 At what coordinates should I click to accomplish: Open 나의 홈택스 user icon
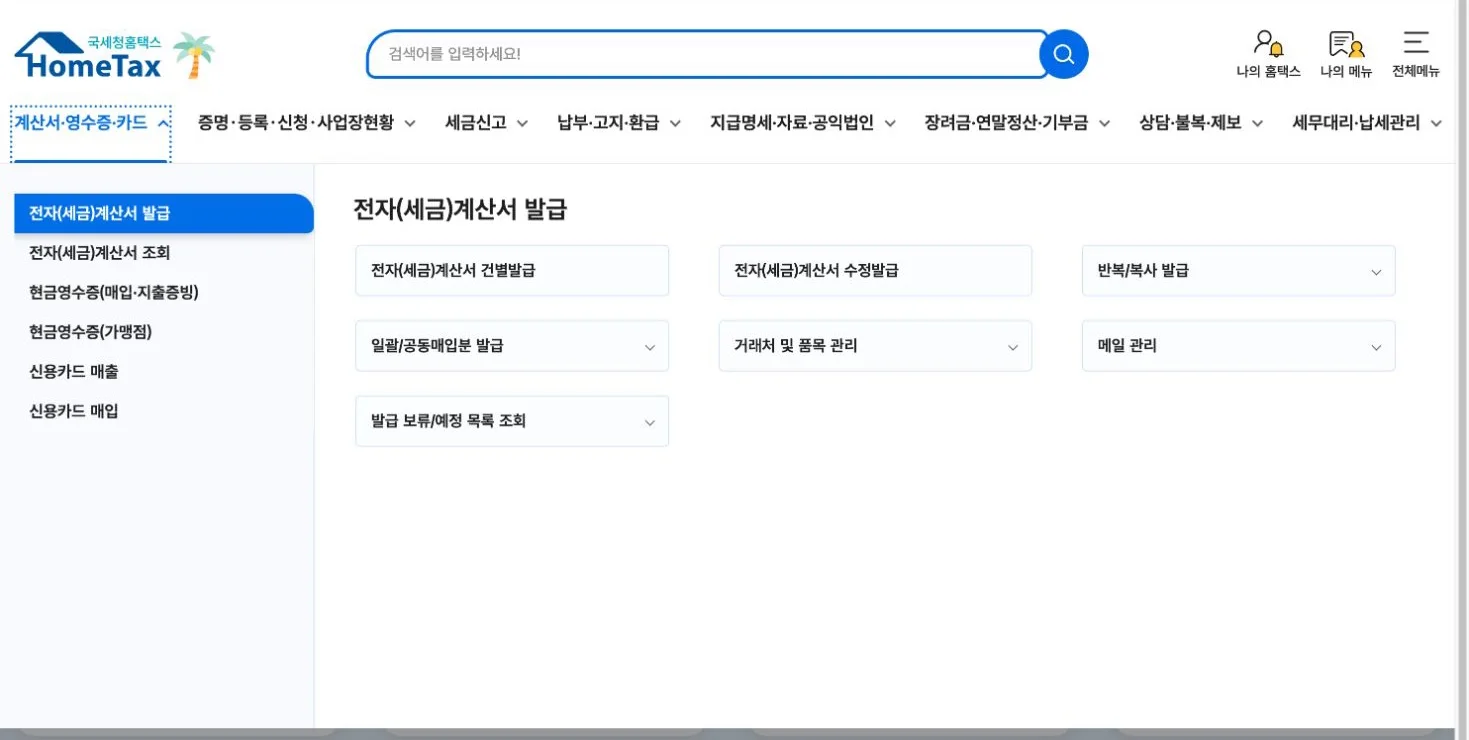click(1268, 55)
